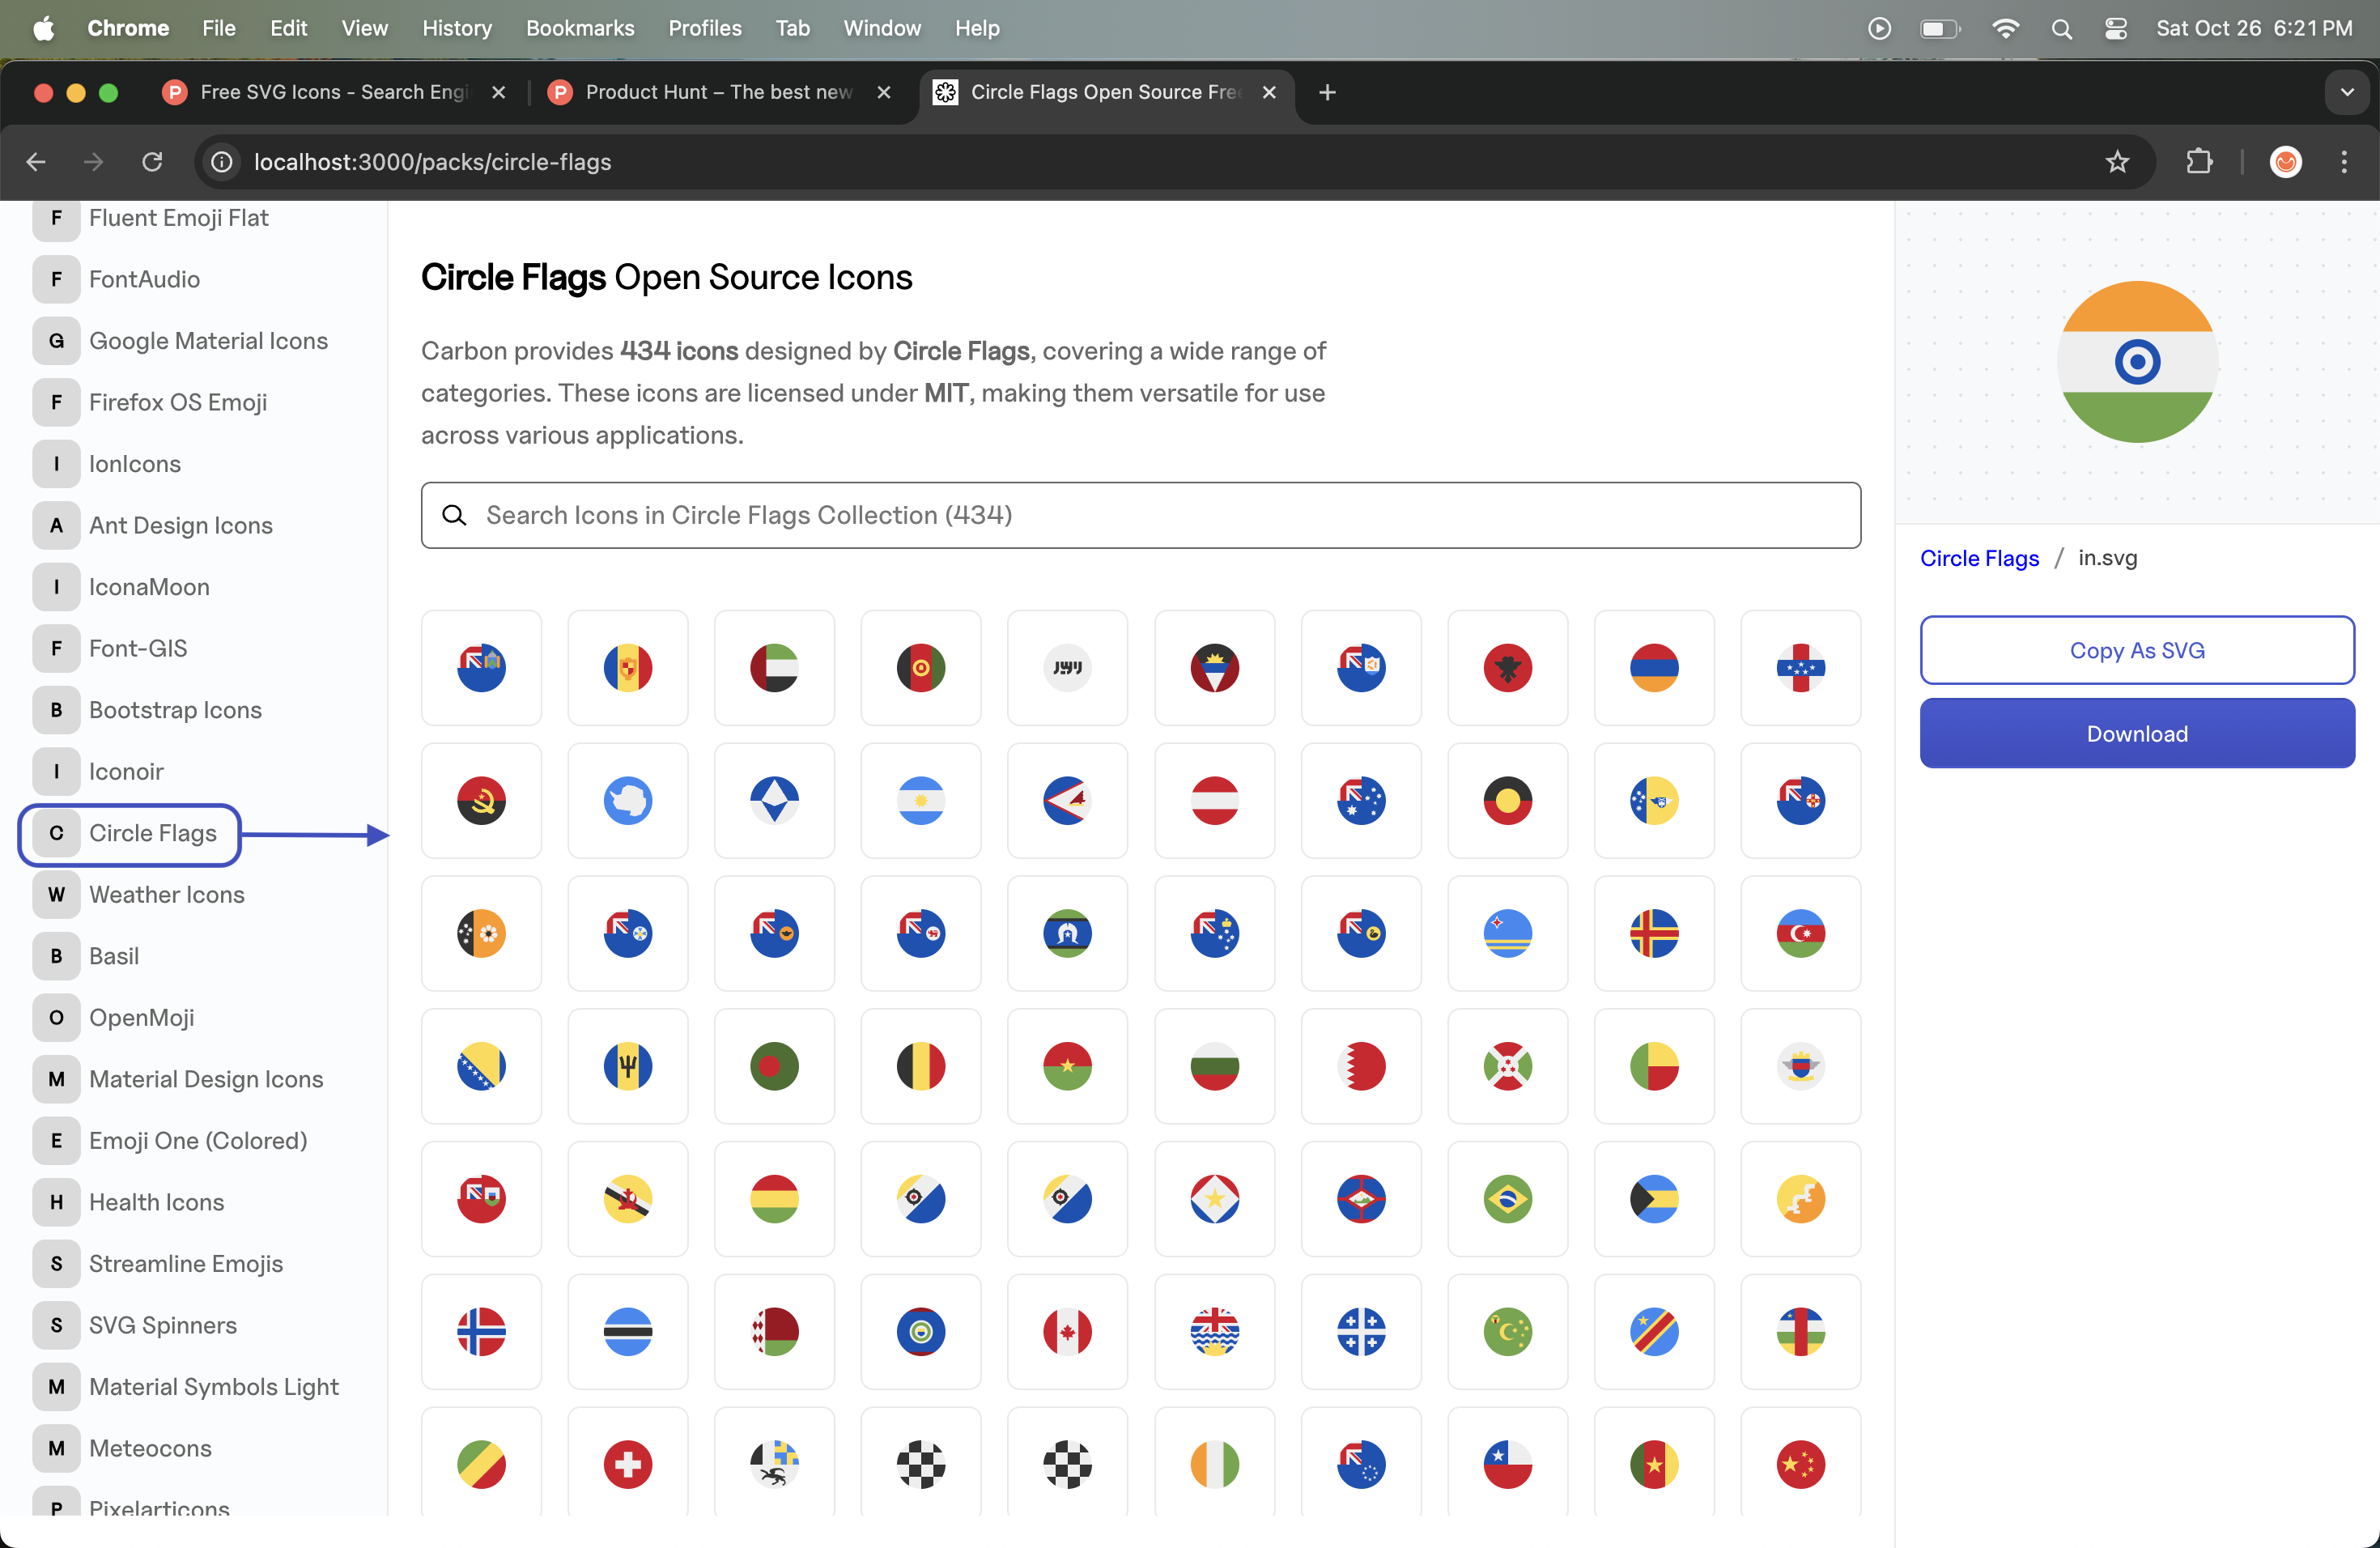Follow the Circle Flags breadcrumb link
The width and height of the screenshot is (2380, 1548).
(x=1979, y=558)
